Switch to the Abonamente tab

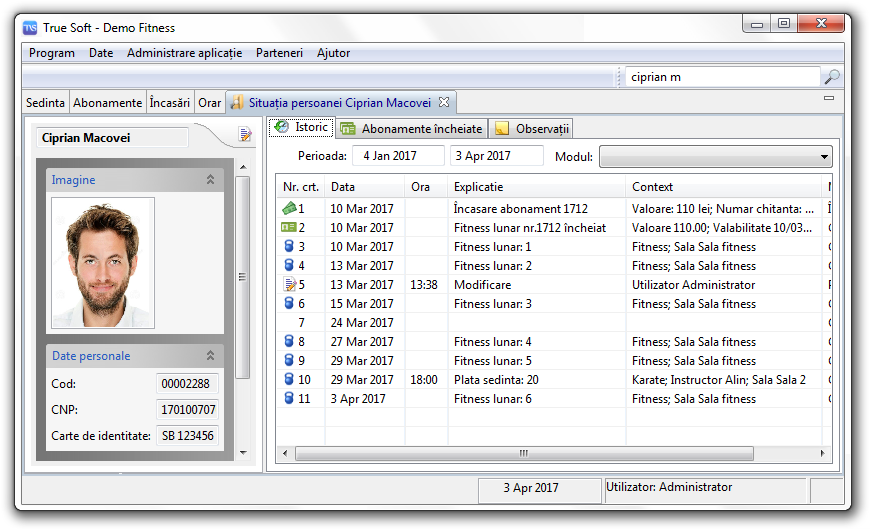(x=107, y=103)
